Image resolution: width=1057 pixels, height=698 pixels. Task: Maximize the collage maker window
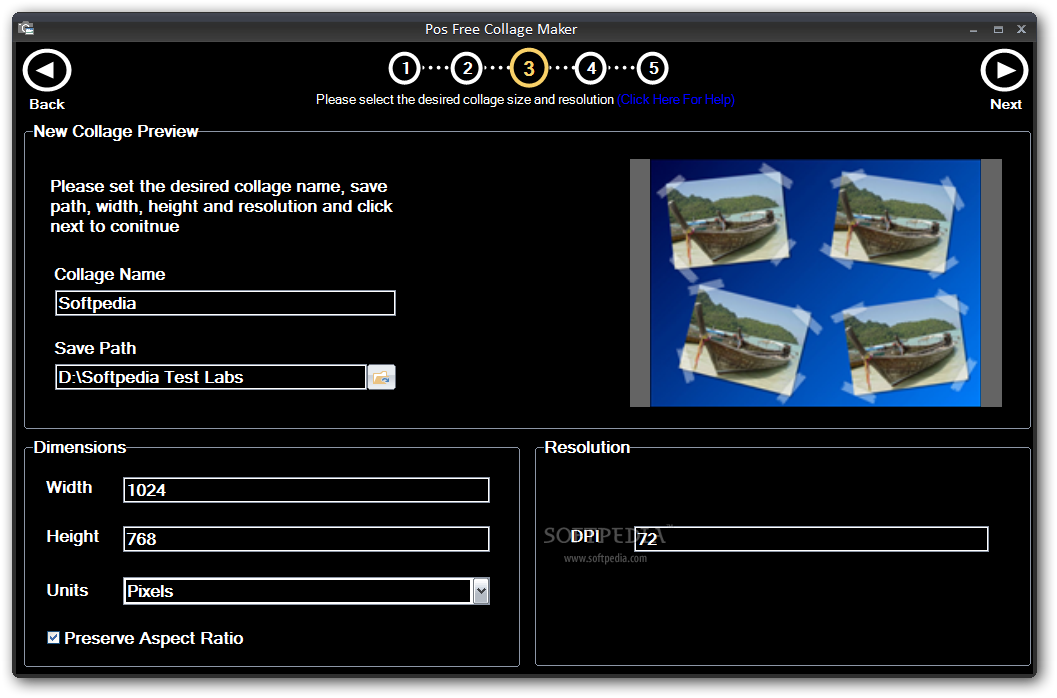coord(998,30)
